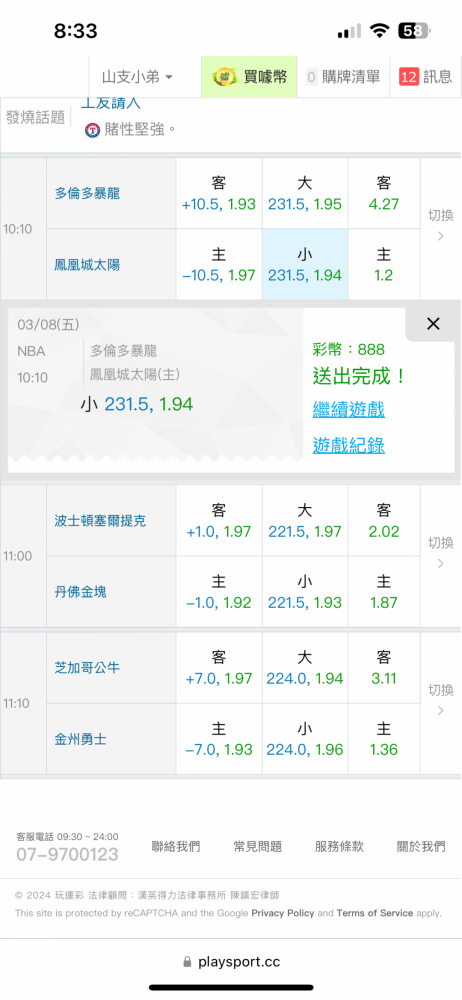
Task: Pick 客 4.27 moneyline for Raptors
Action: (384, 194)
